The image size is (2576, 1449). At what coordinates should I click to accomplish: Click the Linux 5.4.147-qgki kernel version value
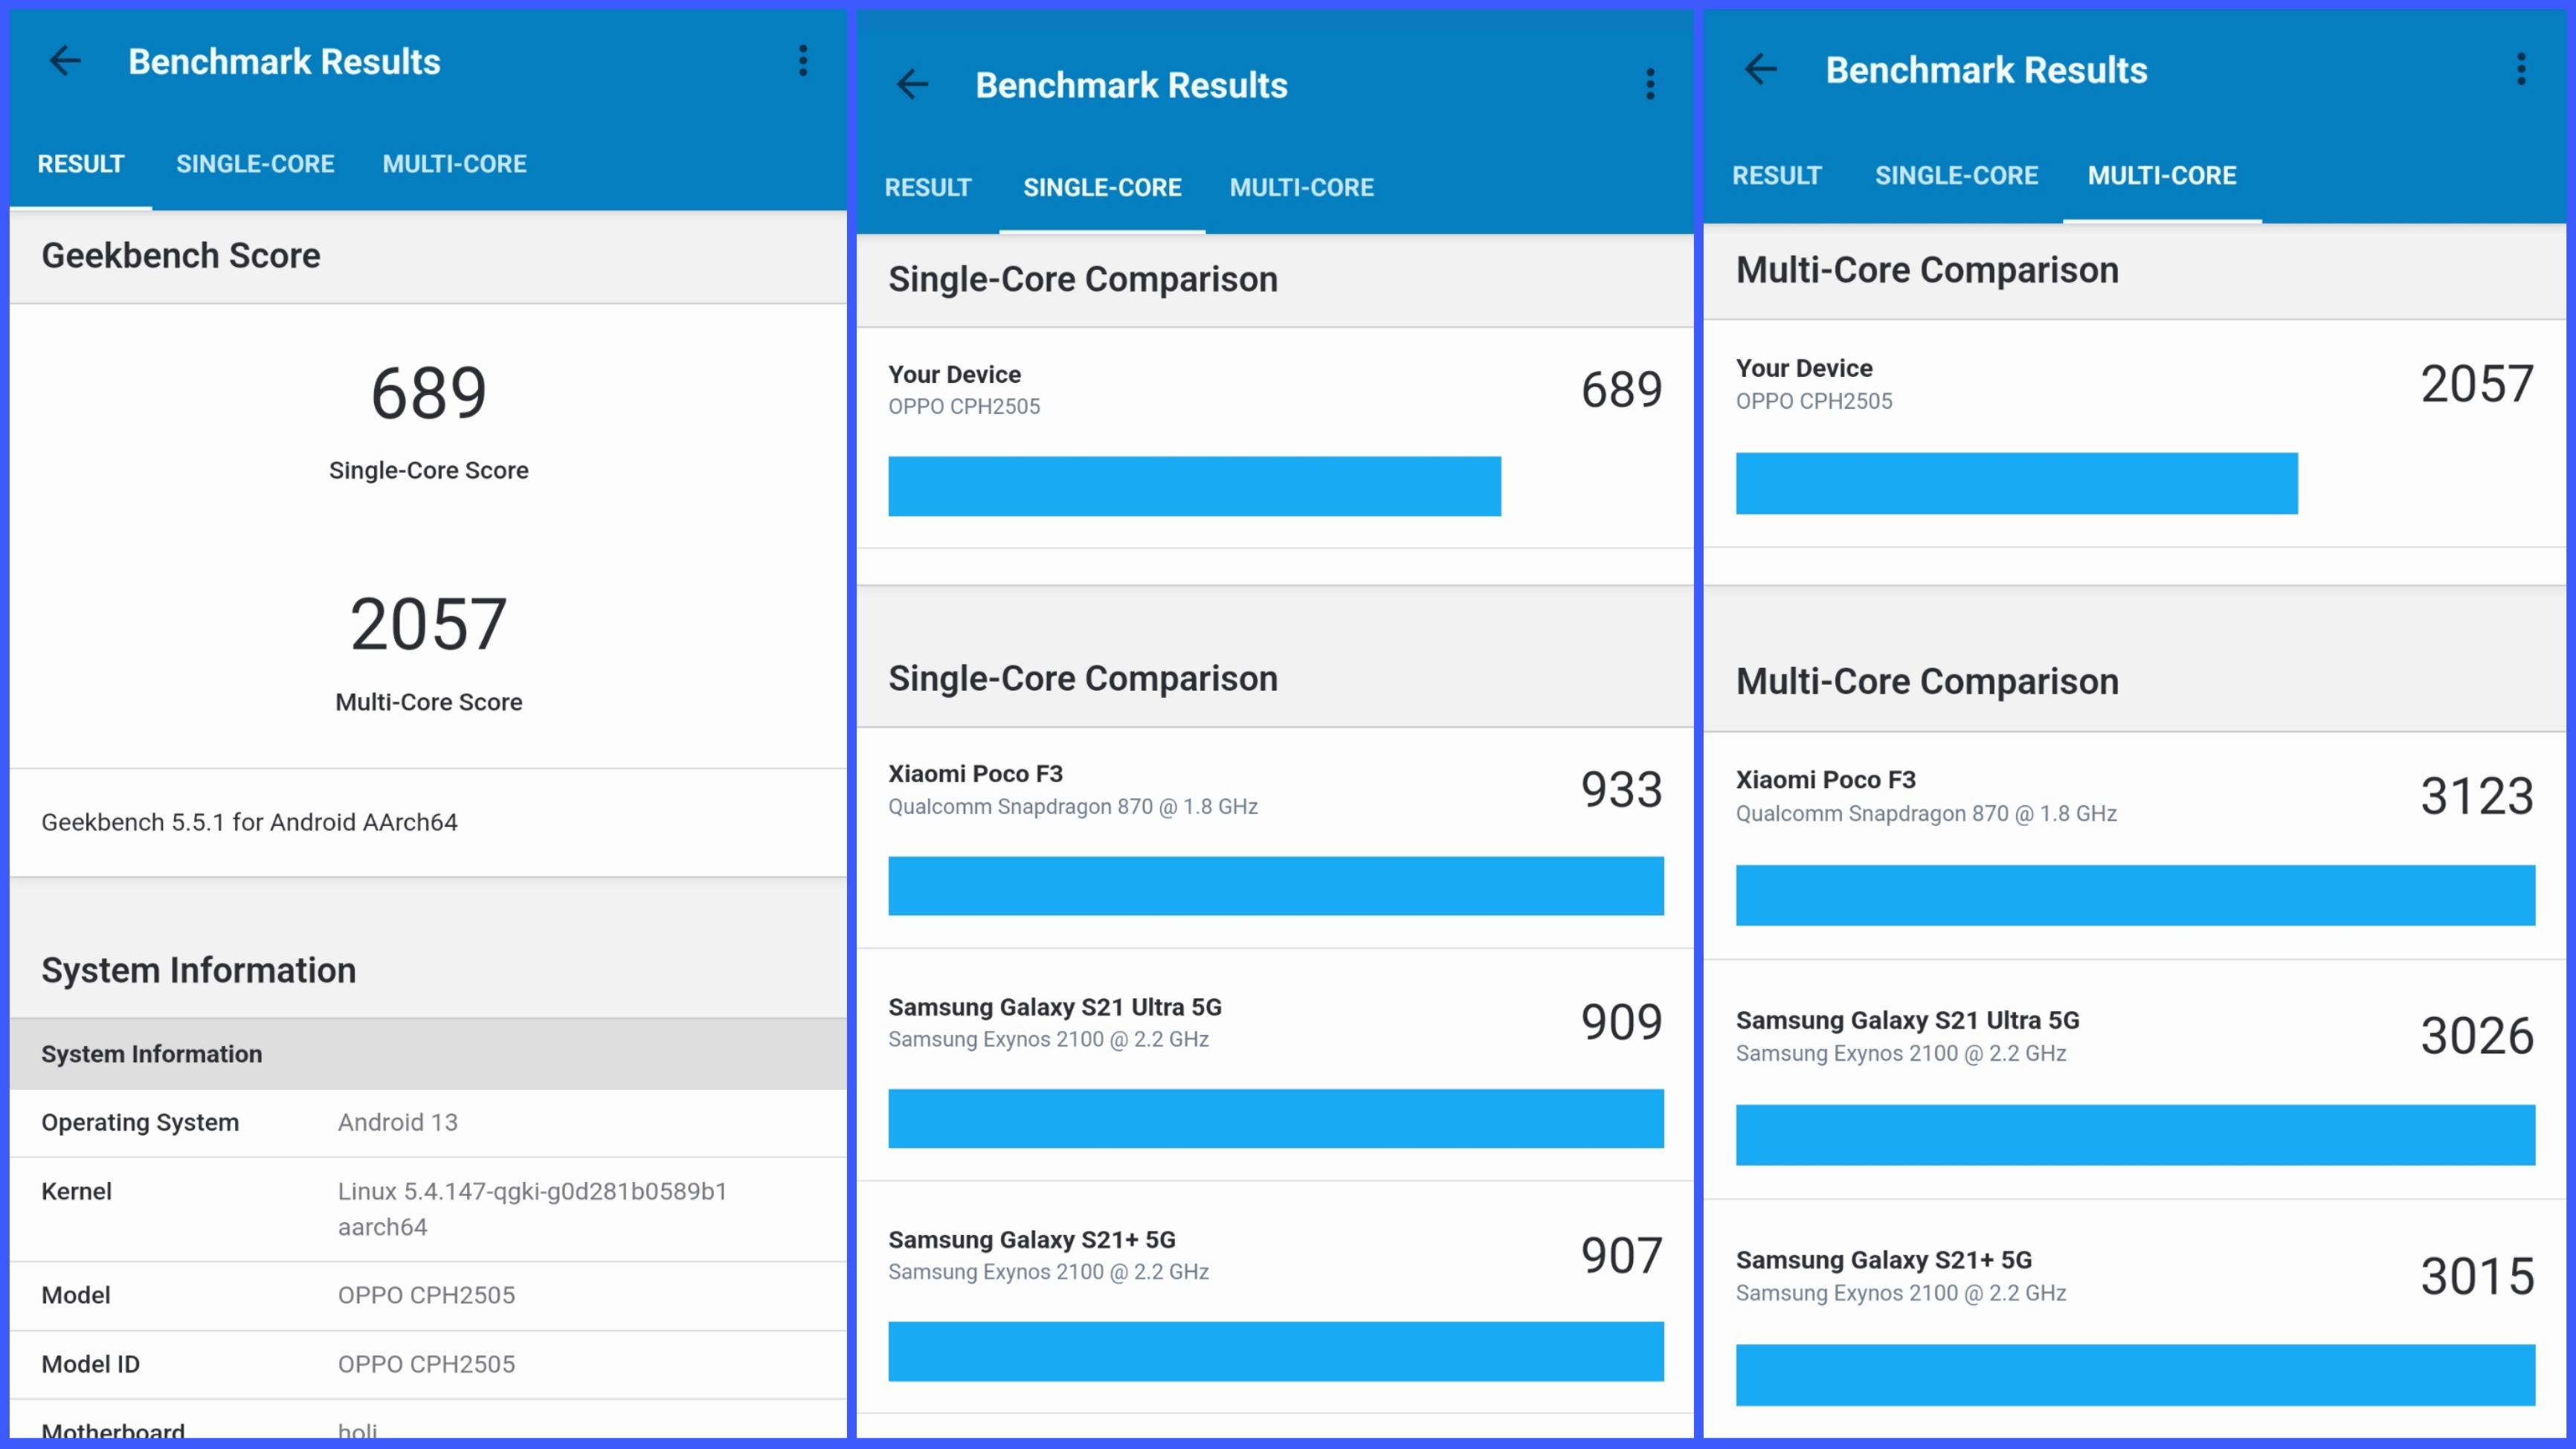click(x=532, y=1209)
